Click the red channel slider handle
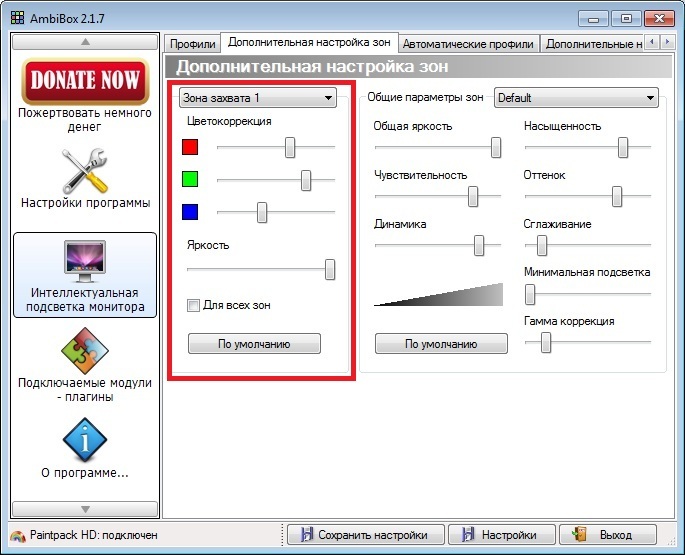685x555 pixels. [290, 147]
